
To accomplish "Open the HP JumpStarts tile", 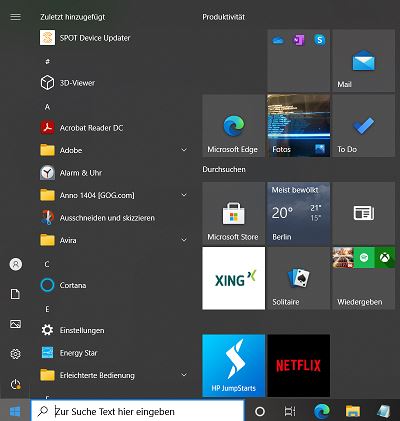I will pos(234,366).
